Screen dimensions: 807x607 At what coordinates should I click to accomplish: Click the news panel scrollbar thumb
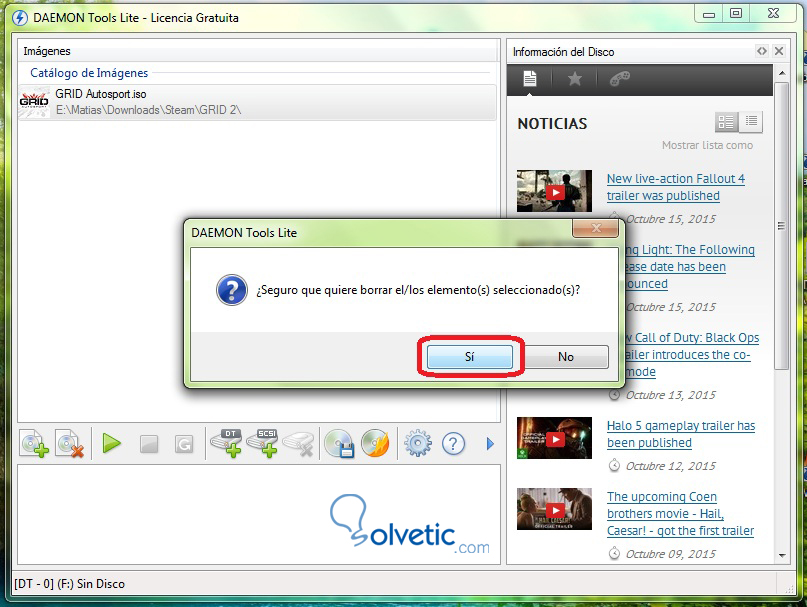(x=782, y=226)
